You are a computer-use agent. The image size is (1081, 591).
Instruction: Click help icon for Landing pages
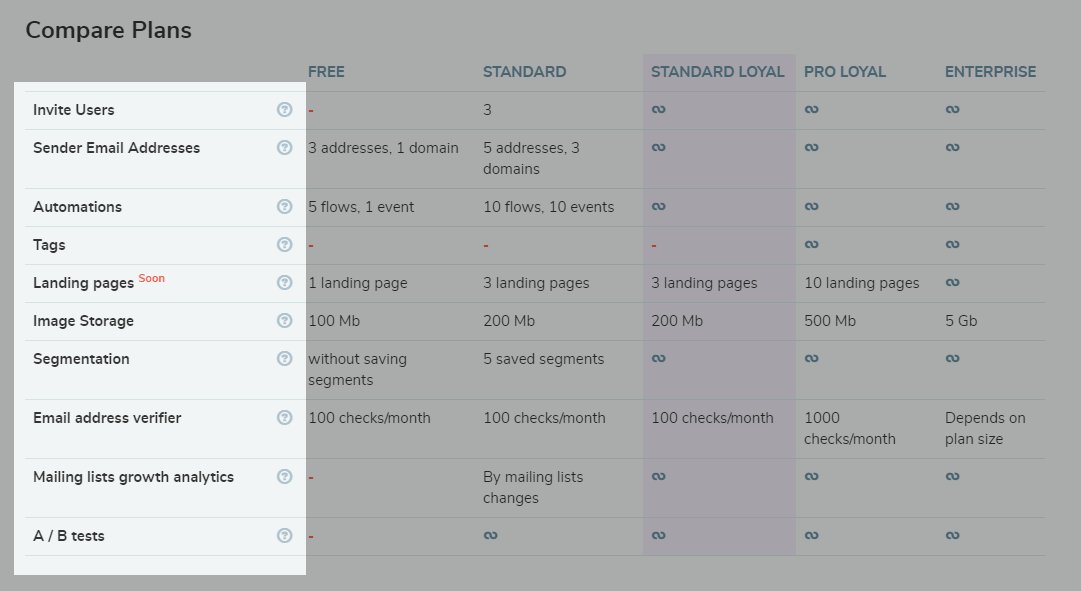click(x=284, y=282)
